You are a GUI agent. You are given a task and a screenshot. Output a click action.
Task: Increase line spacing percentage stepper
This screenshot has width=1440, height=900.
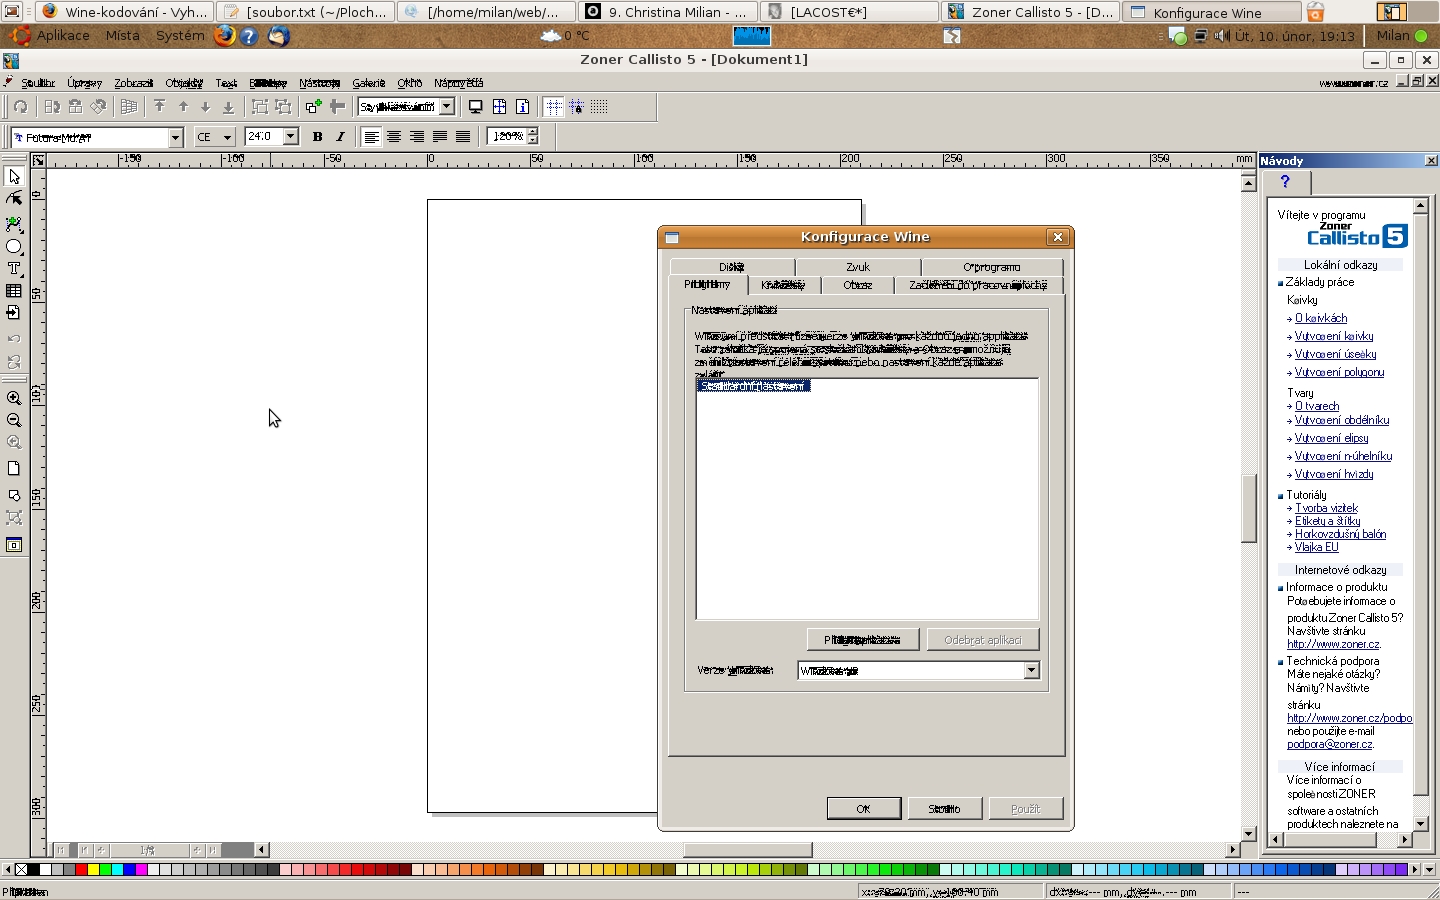533,131
